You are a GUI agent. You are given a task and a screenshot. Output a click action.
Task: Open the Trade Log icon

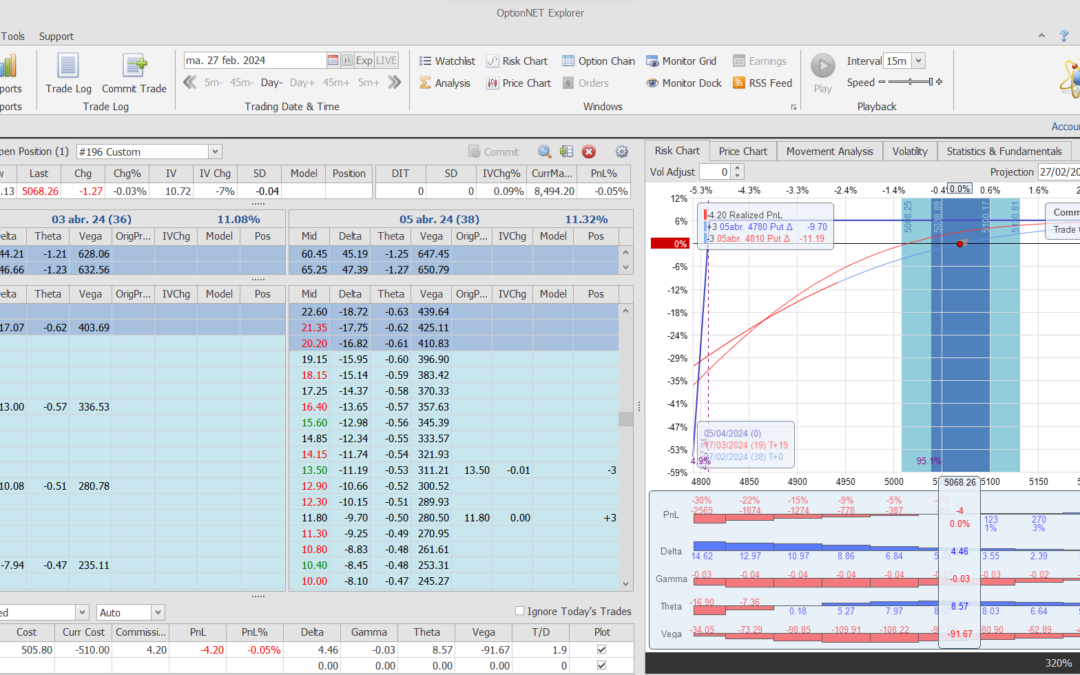pos(68,66)
